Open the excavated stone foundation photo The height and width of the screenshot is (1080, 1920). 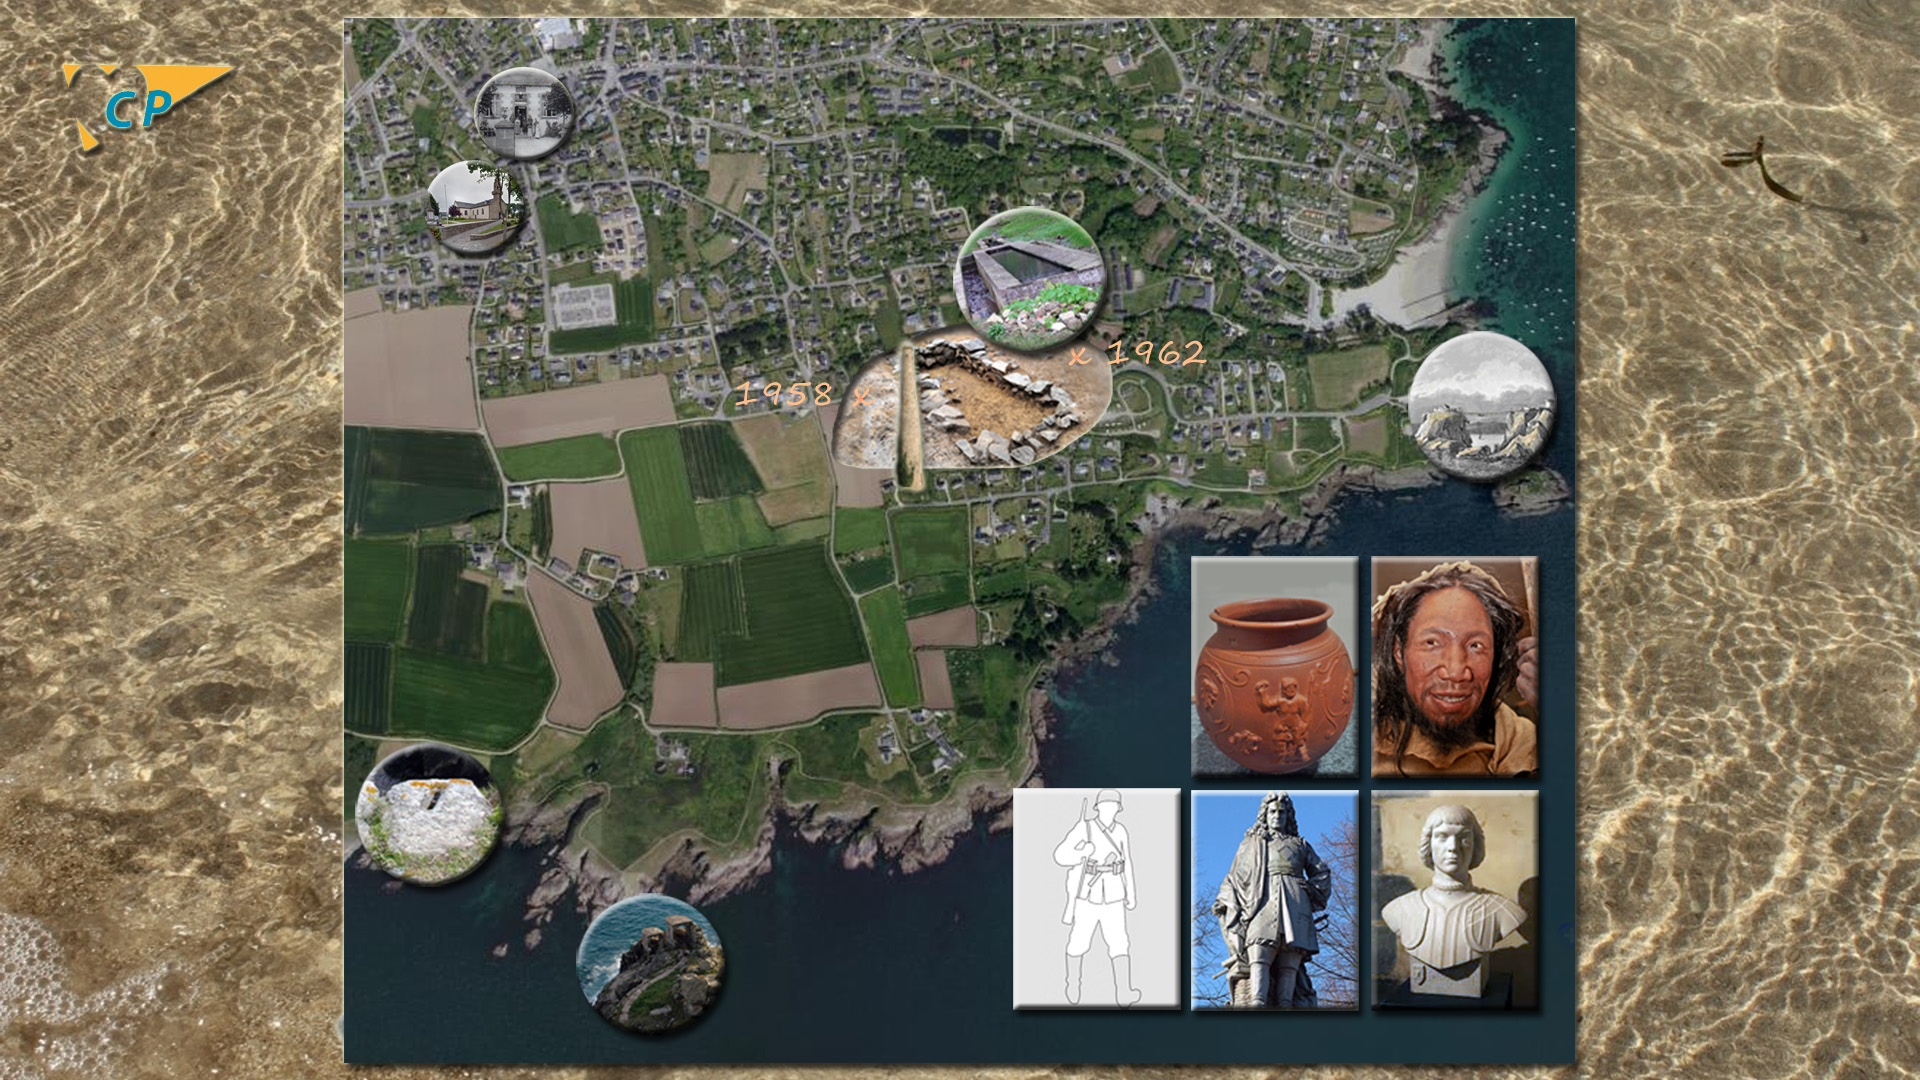click(972, 402)
